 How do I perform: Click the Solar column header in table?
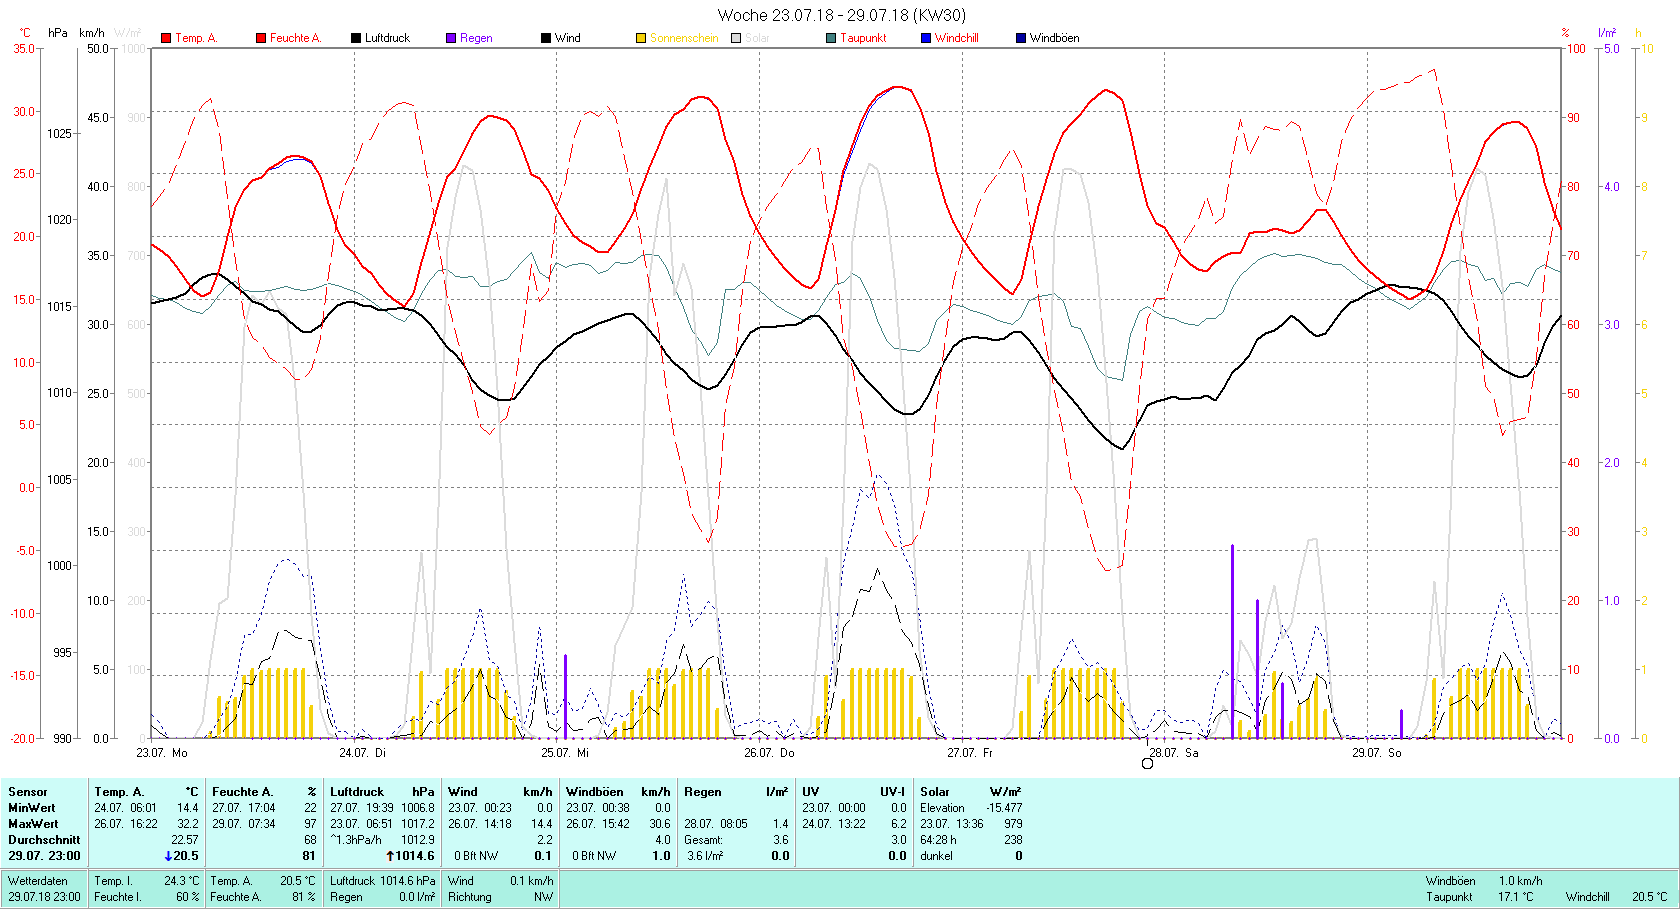pyautogui.click(x=935, y=791)
